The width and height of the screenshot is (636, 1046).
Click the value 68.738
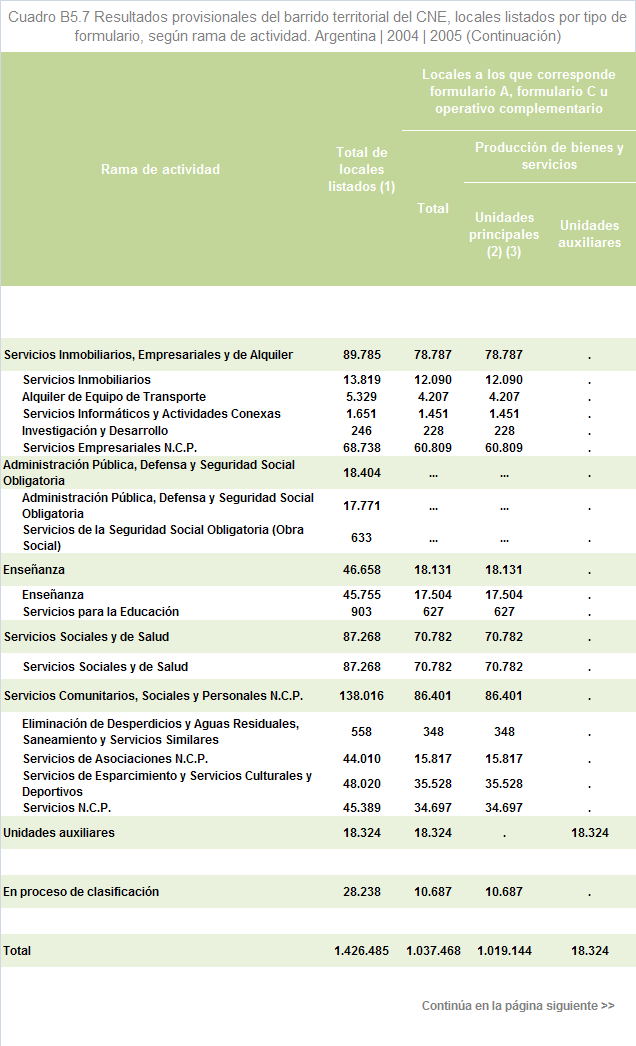click(362, 448)
